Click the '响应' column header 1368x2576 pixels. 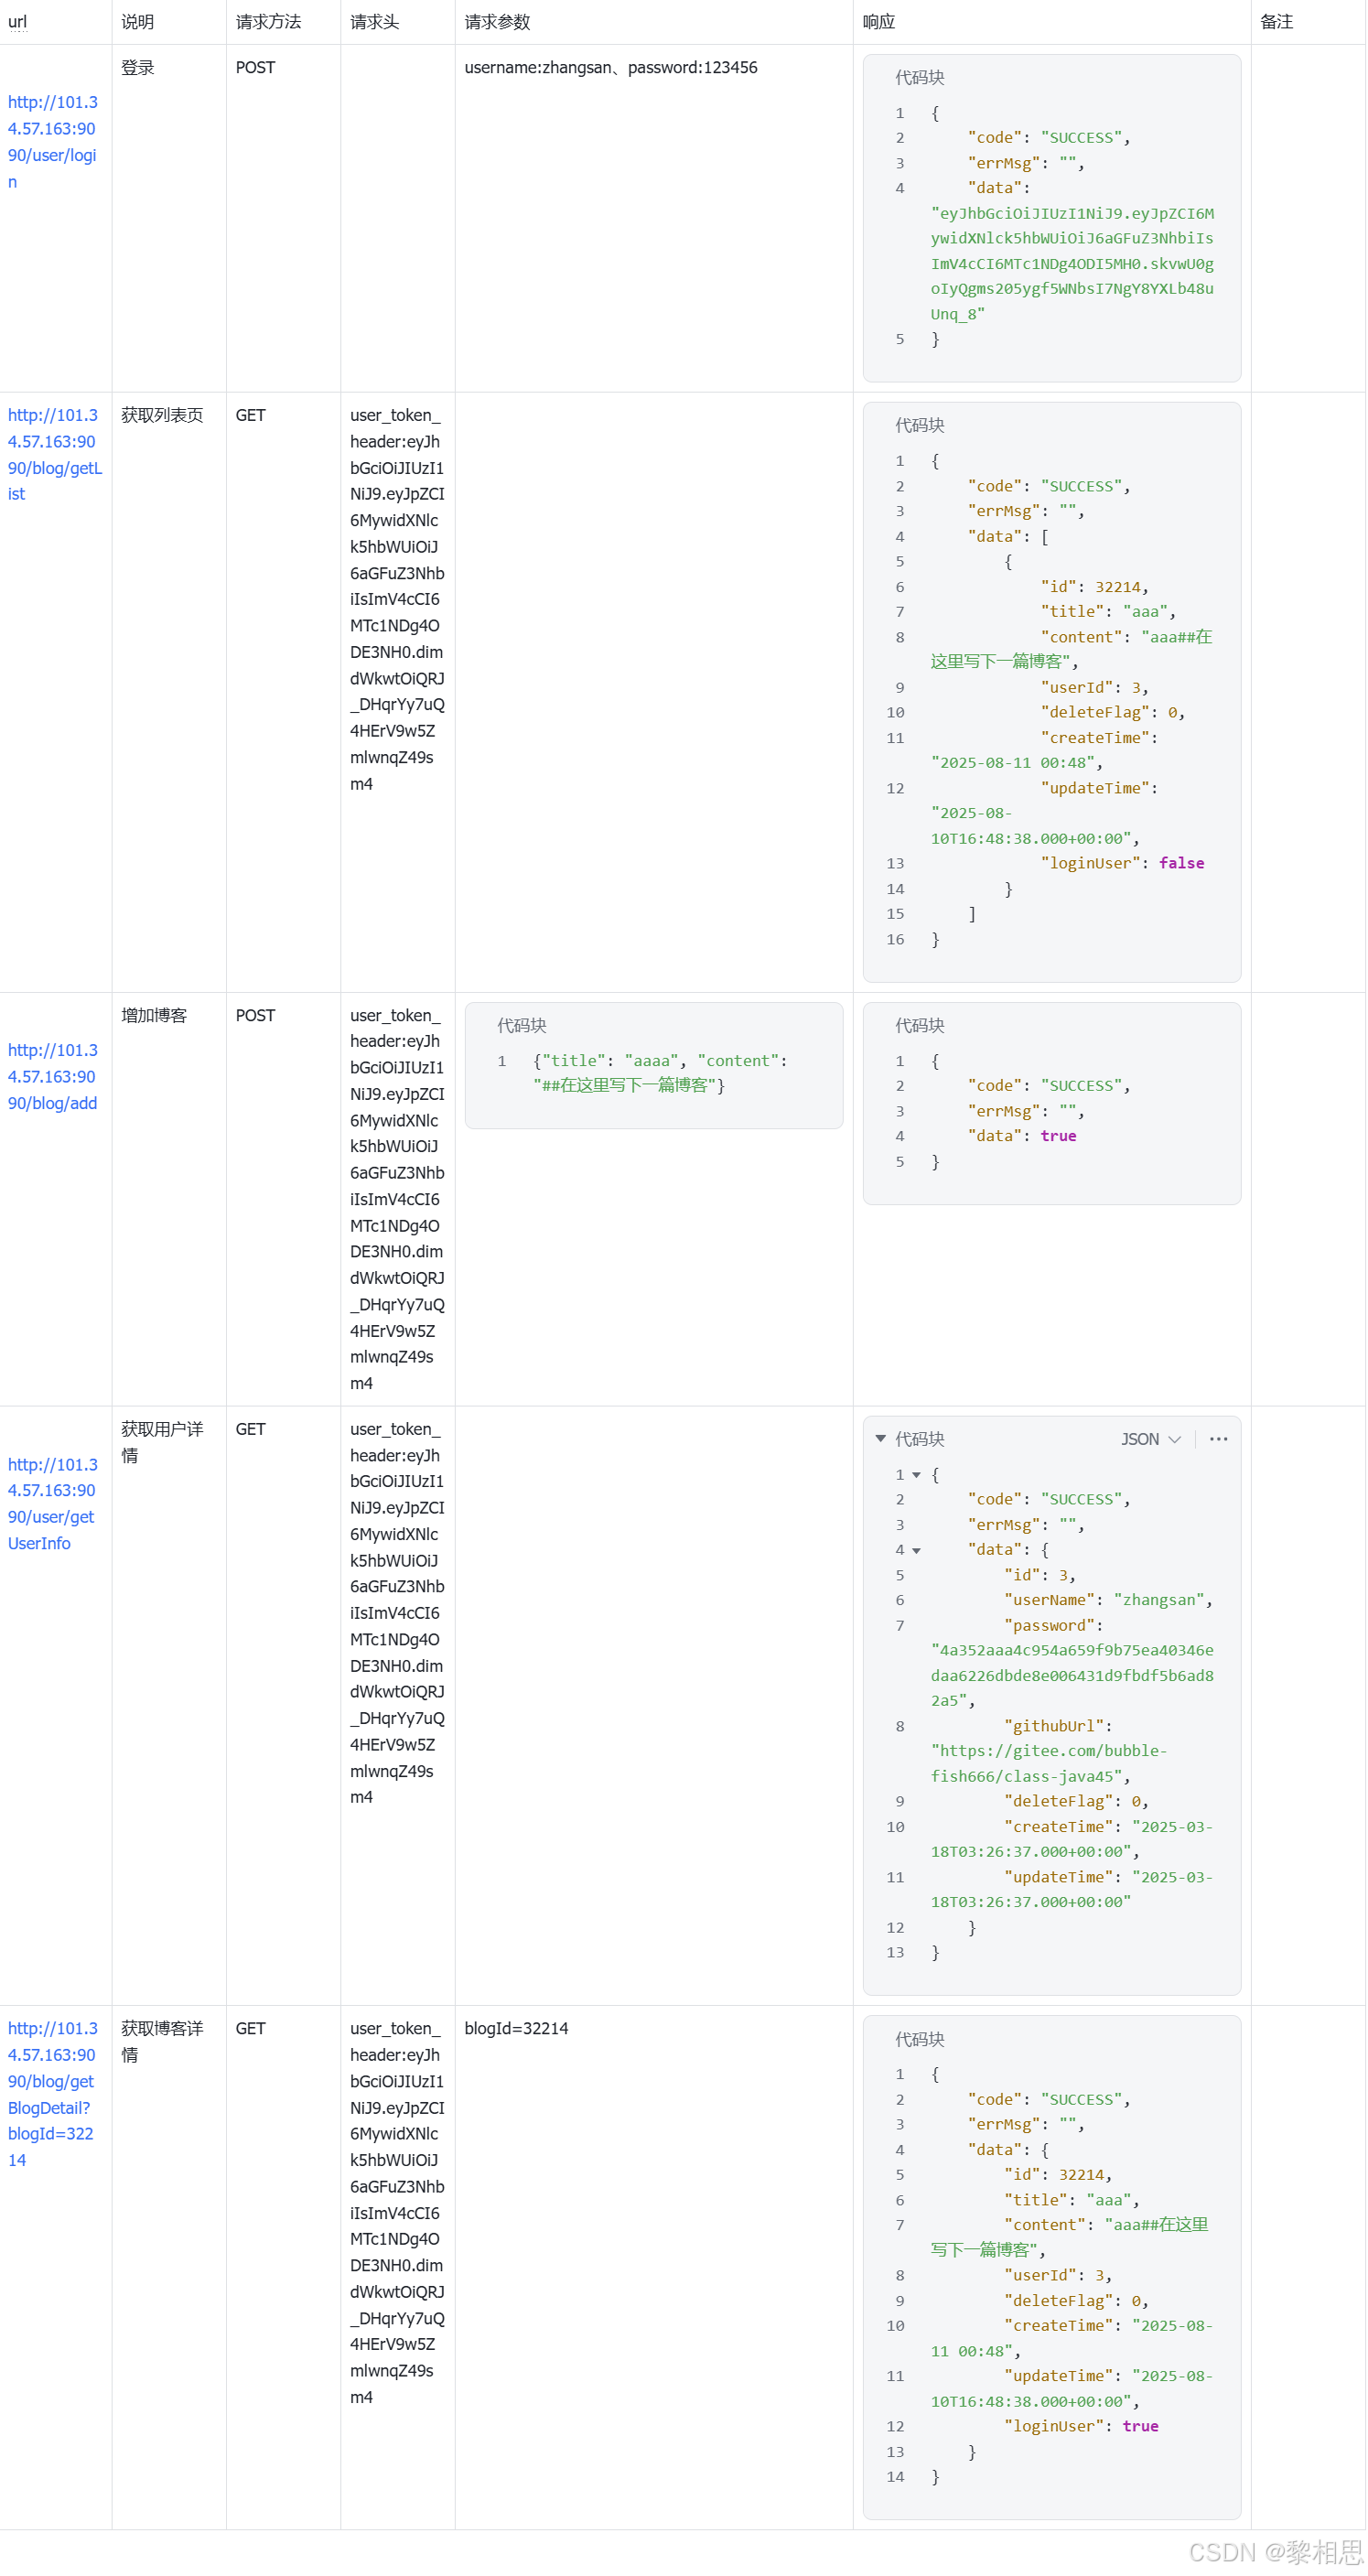pyautogui.click(x=878, y=21)
